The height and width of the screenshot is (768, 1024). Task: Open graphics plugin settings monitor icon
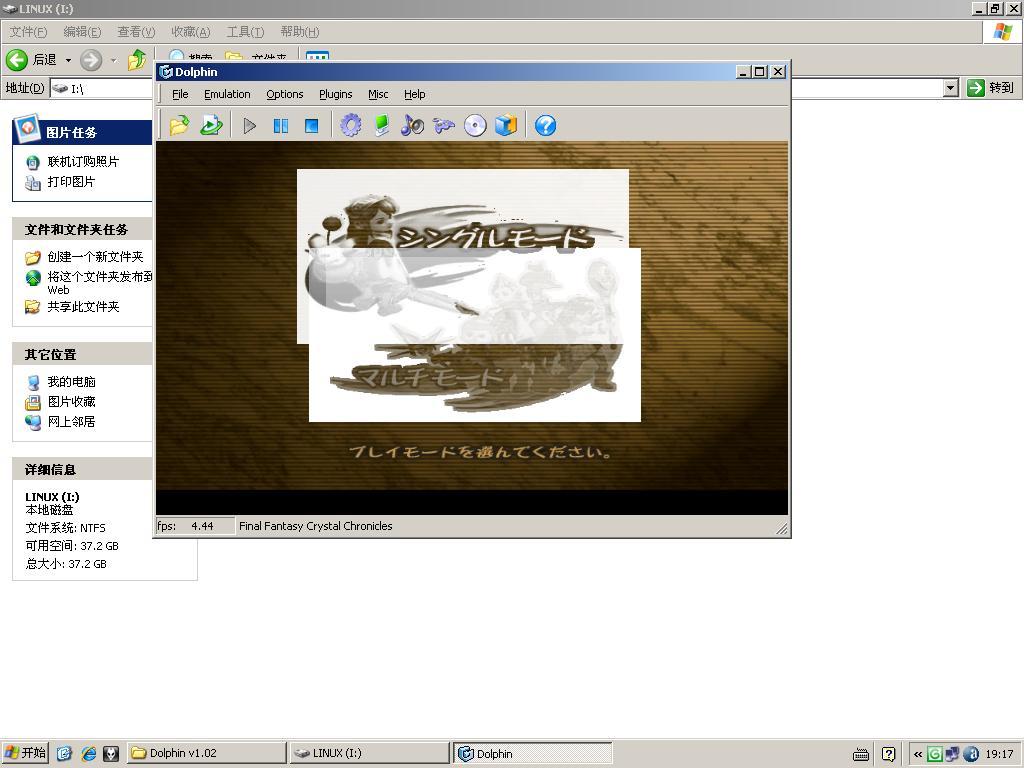(x=382, y=125)
